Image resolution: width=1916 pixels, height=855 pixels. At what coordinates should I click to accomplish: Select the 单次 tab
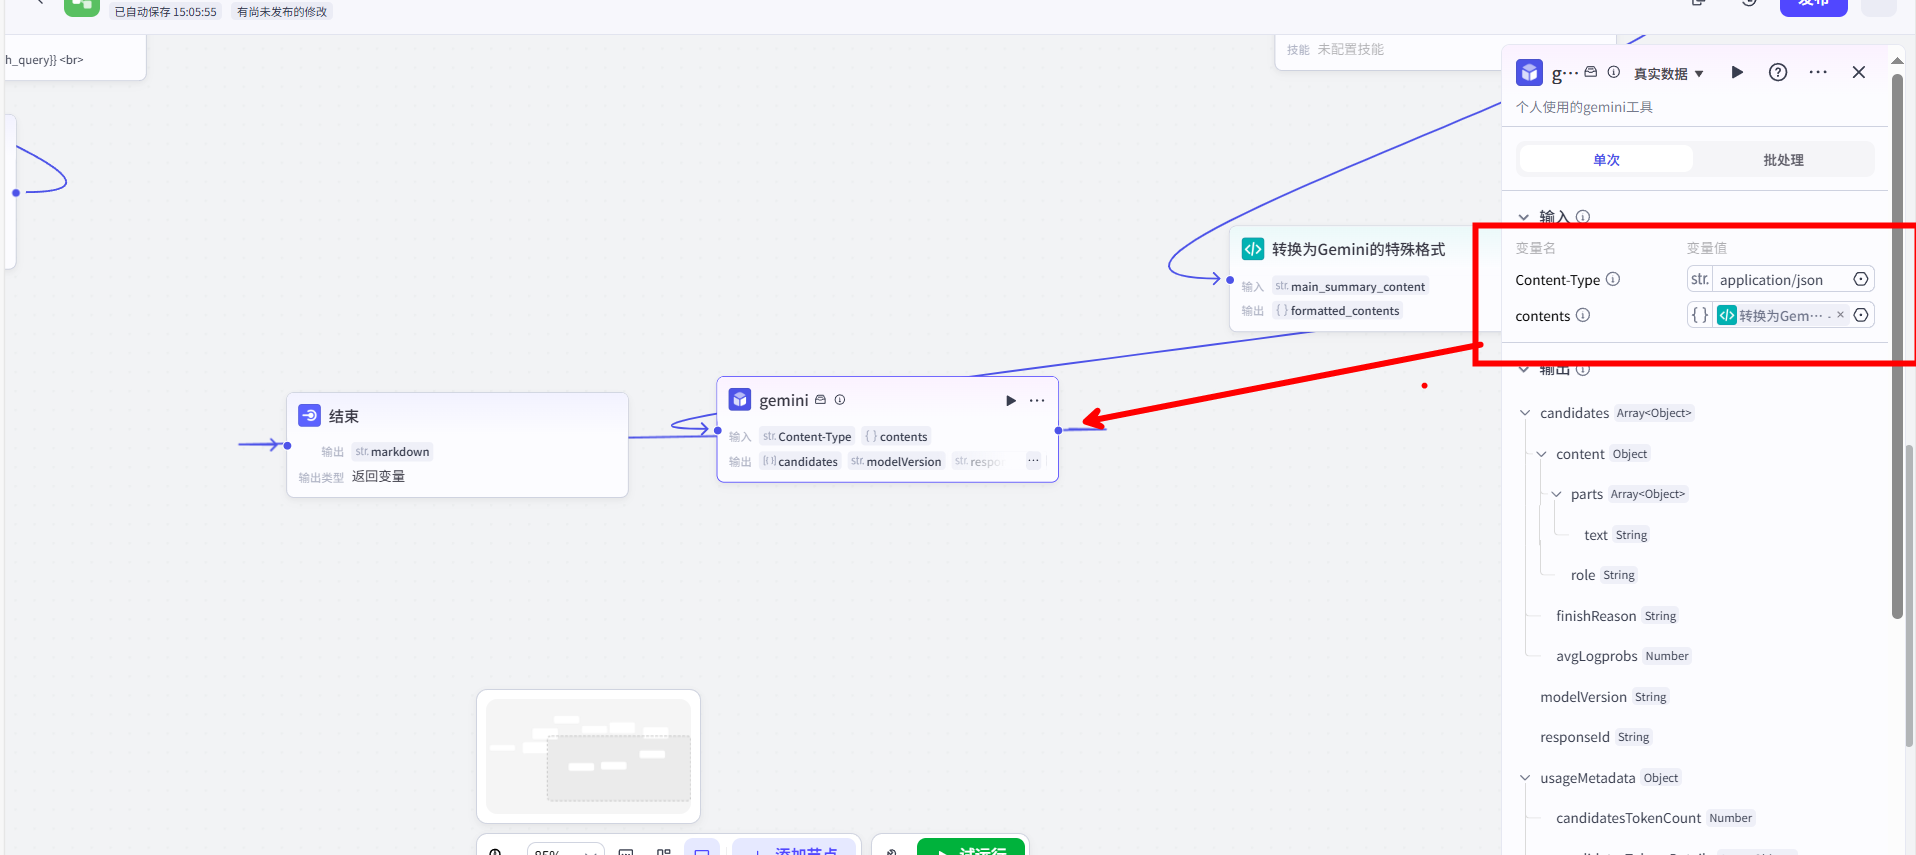click(x=1606, y=160)
